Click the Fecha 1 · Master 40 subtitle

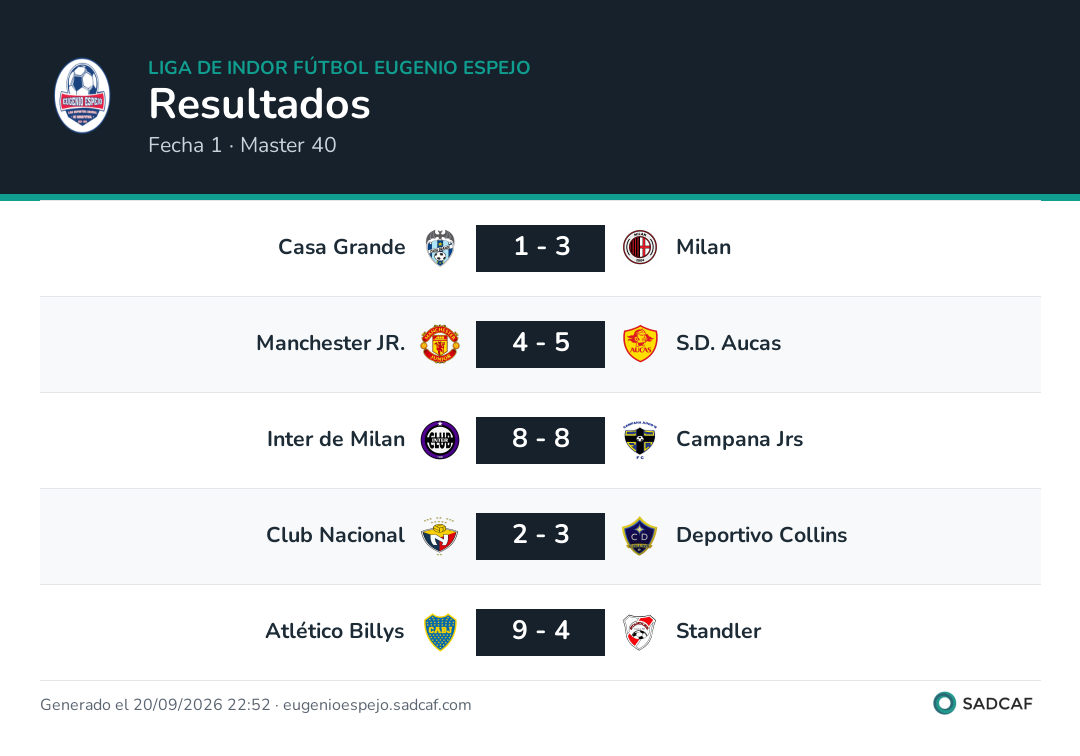(x=242, y=145)
